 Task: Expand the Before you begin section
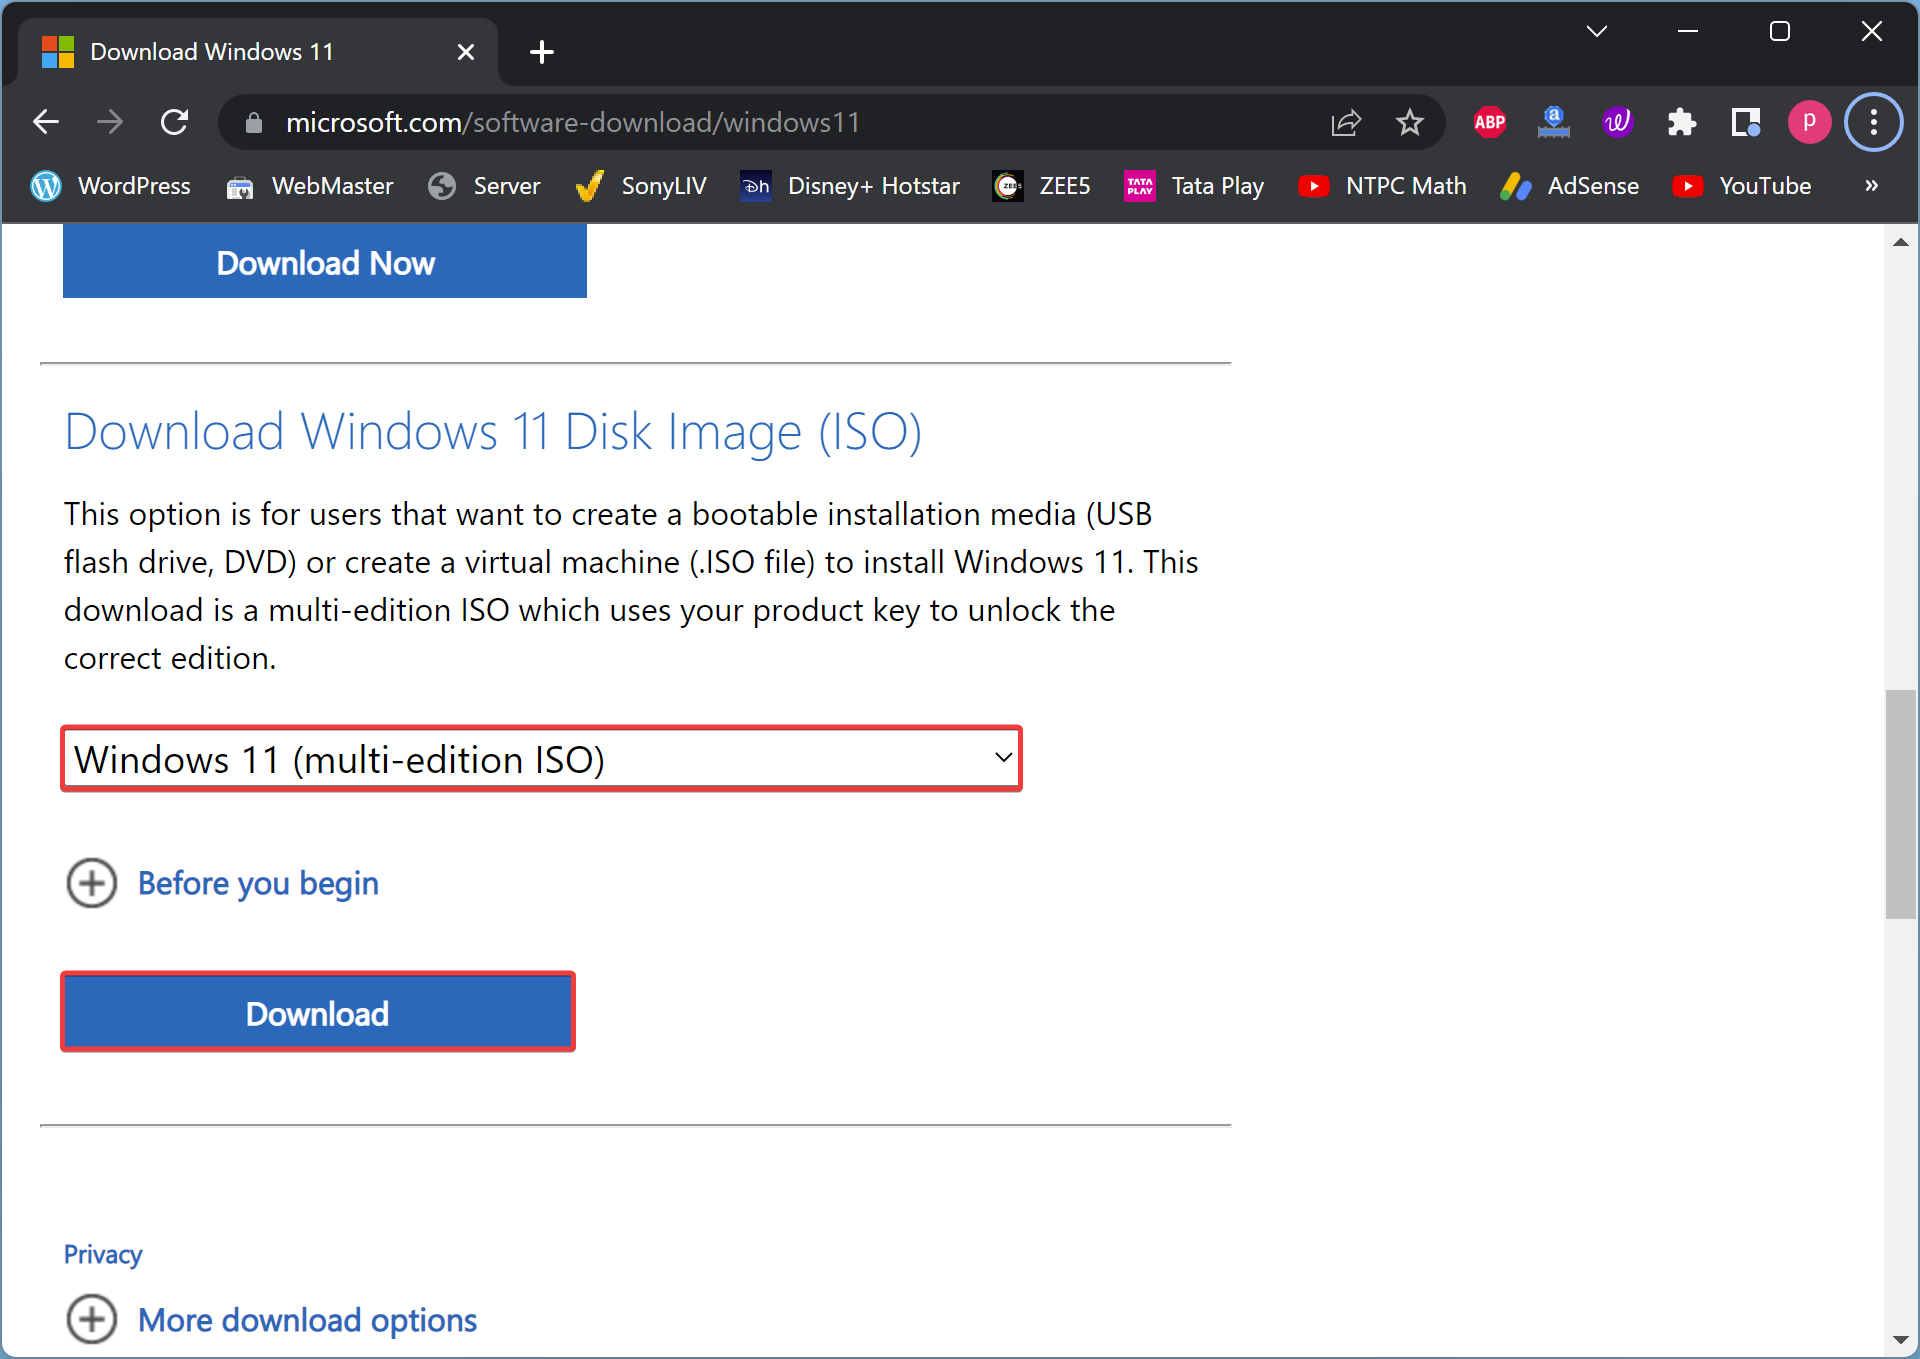(x=222, y=884)
